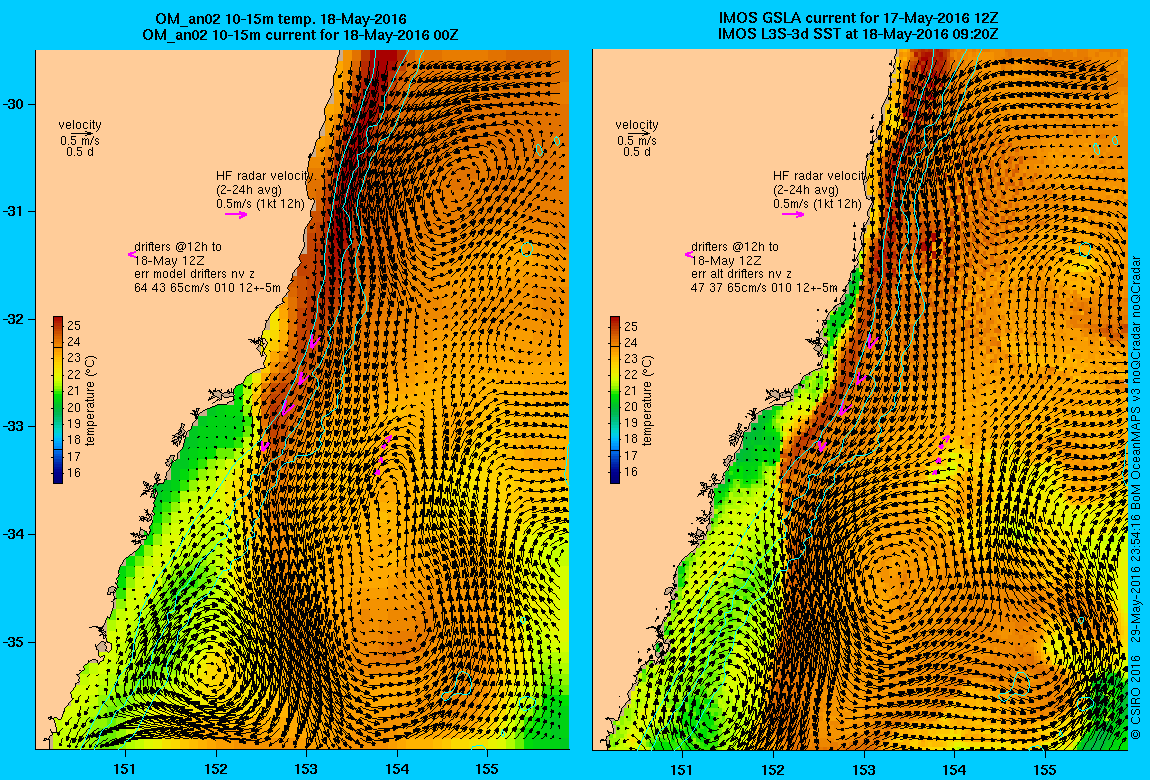
Task: Click the magenta drifter marker beside right drifters legend
Action: [689, 254]
